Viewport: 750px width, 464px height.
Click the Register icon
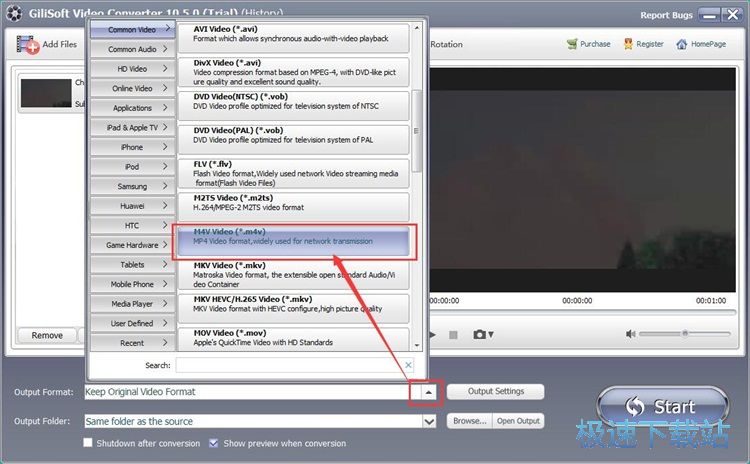point(629,44)
